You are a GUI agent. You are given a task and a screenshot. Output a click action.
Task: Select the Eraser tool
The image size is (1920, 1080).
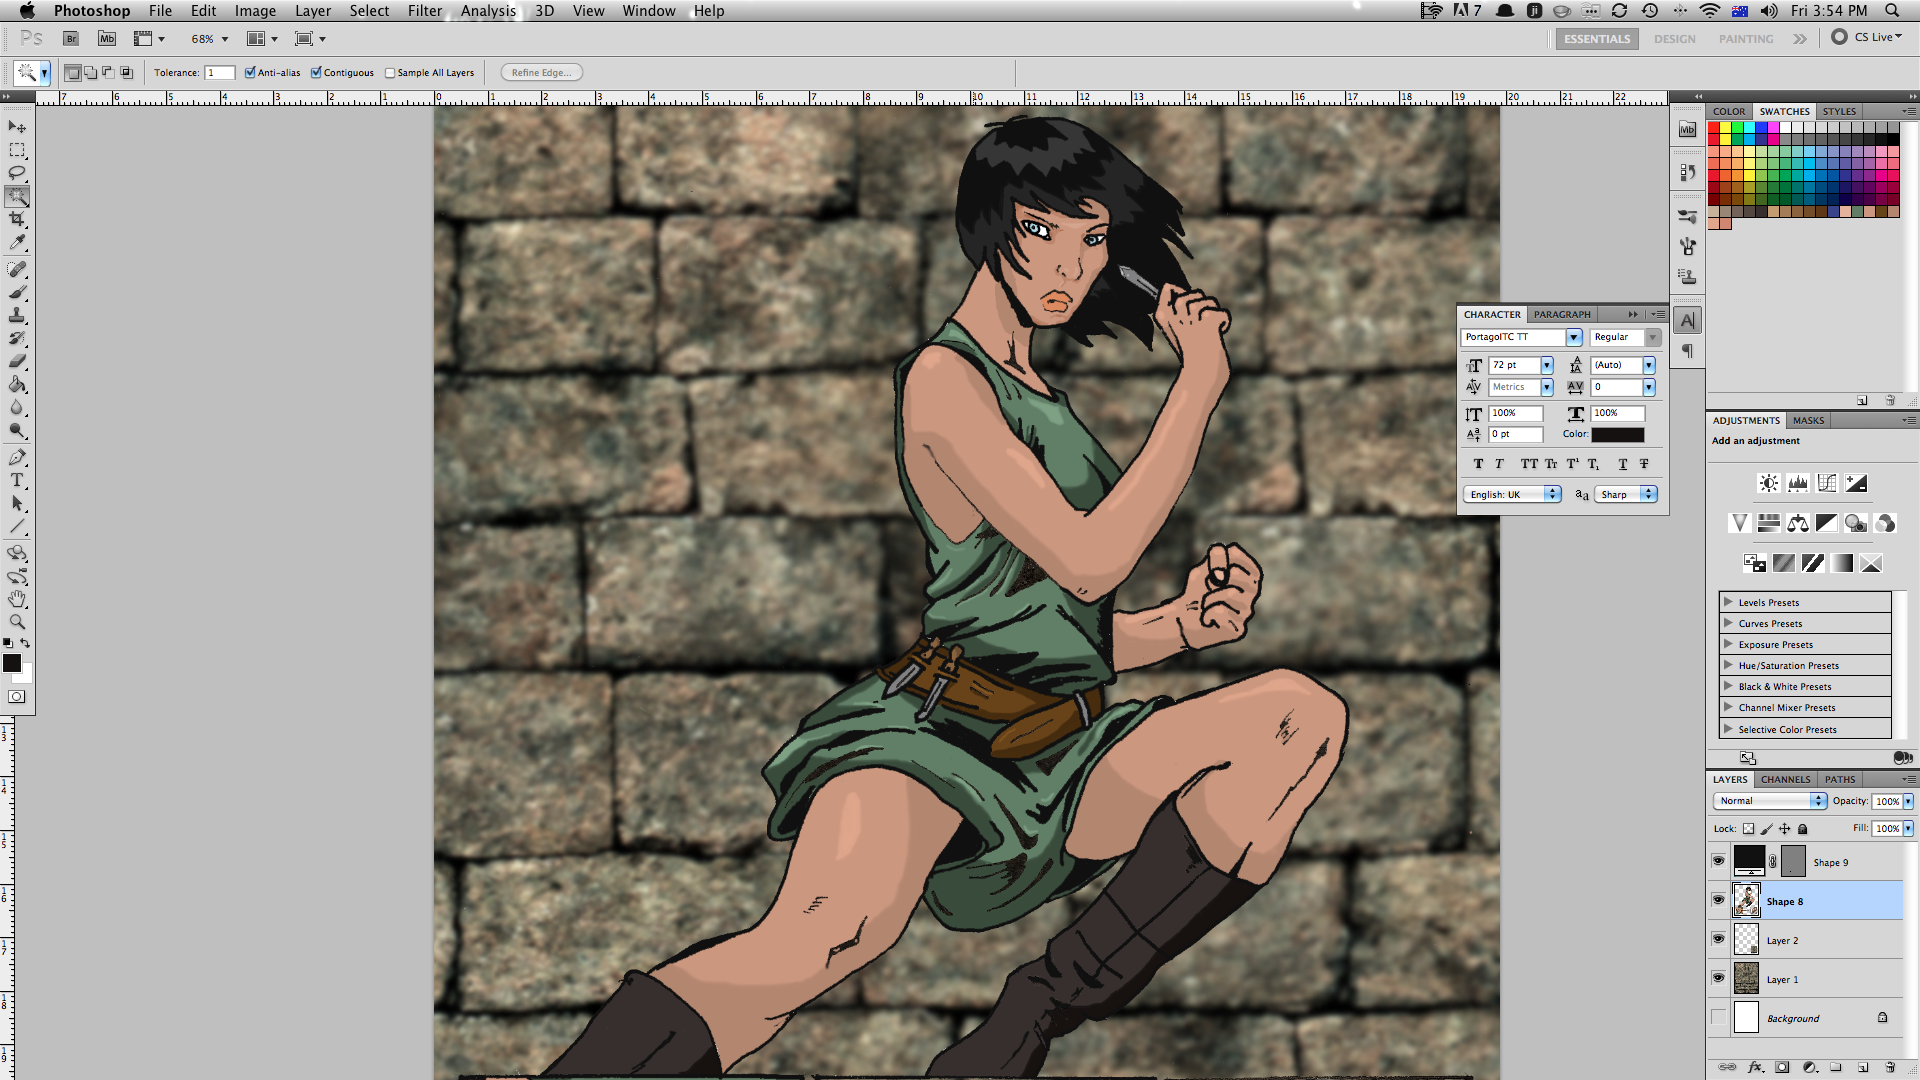click(x=17, y=361)
